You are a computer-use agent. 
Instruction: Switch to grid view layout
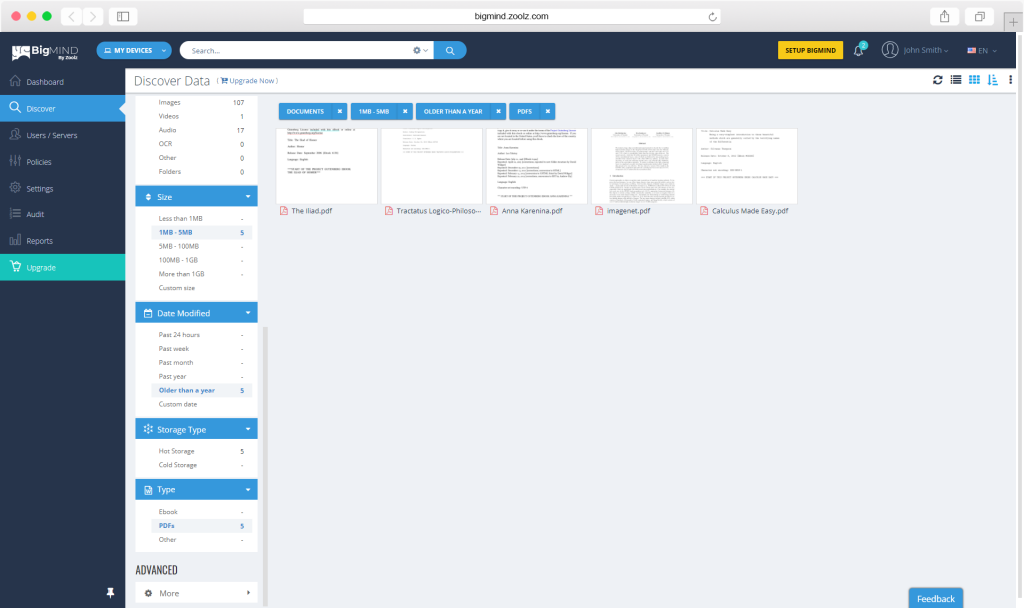coord(973,80)
